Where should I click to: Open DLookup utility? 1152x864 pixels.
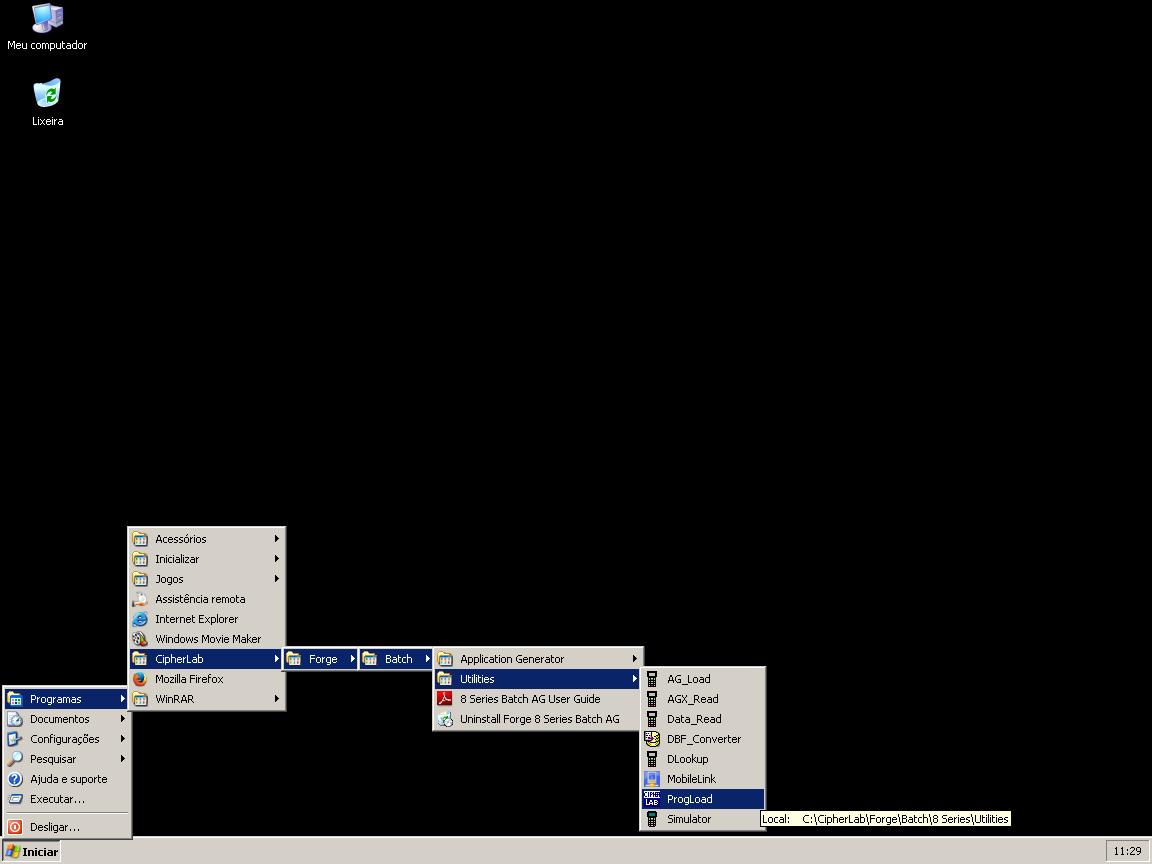point(703,759)
